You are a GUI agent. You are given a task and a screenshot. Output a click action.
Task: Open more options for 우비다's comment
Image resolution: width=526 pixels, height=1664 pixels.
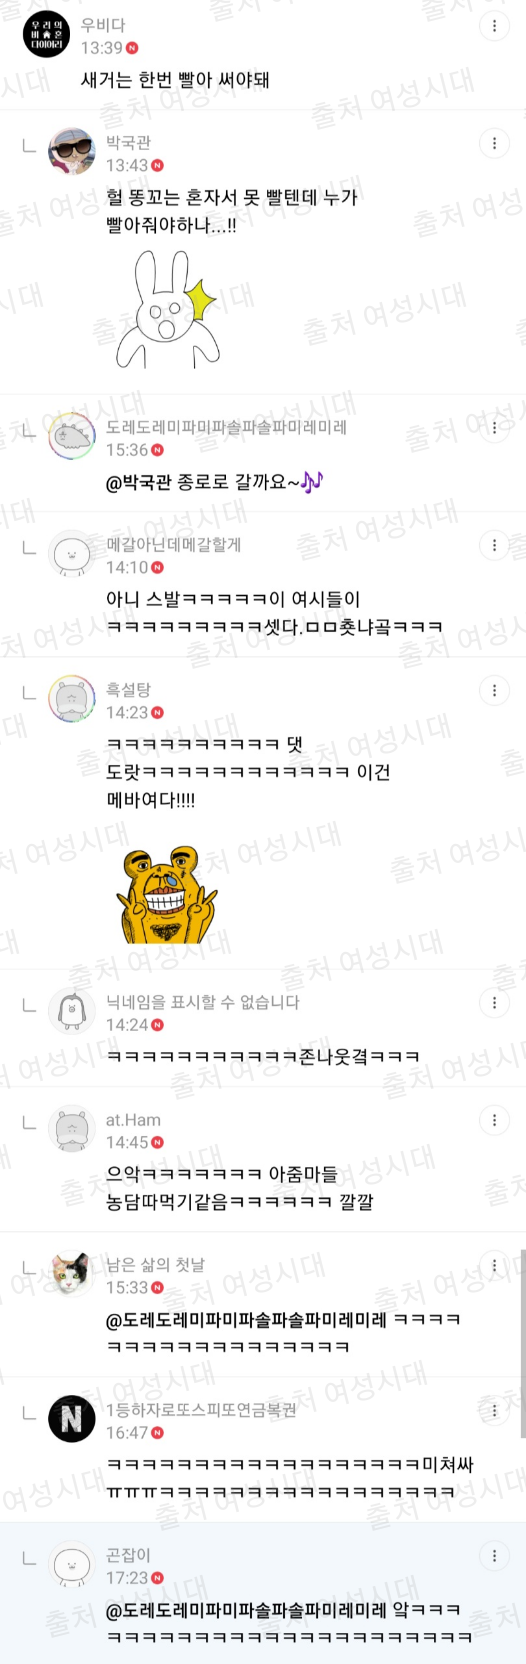click(x=494, y=27)
